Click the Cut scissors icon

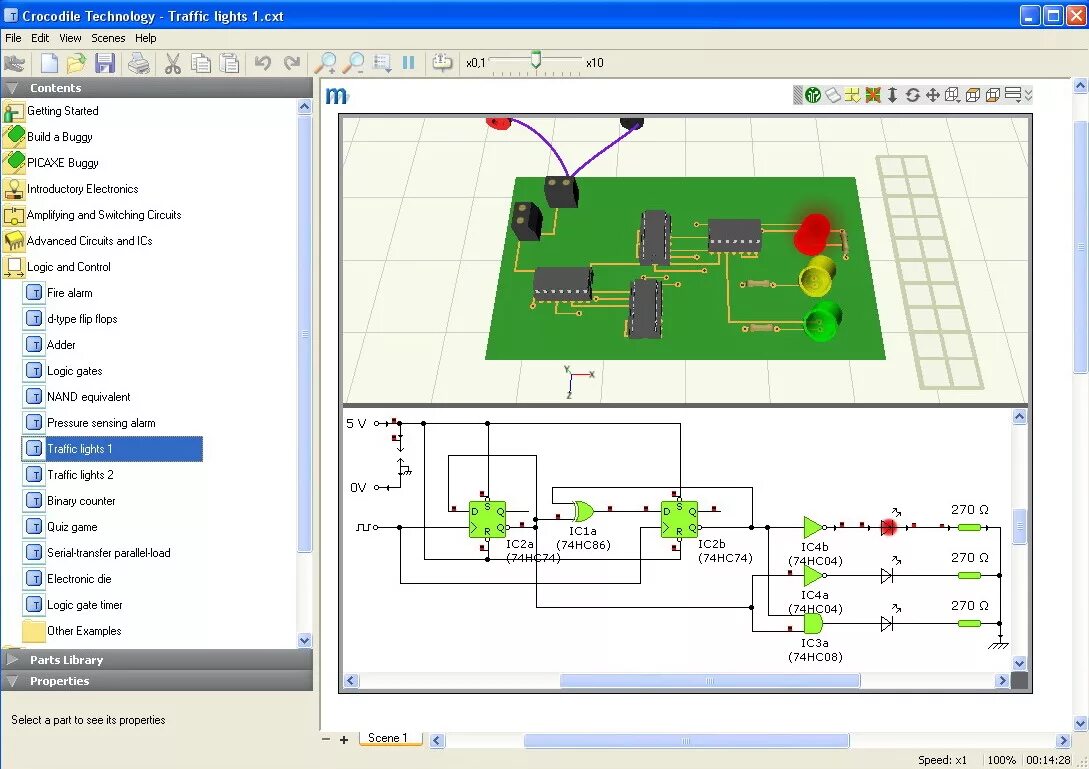point(172,63)
